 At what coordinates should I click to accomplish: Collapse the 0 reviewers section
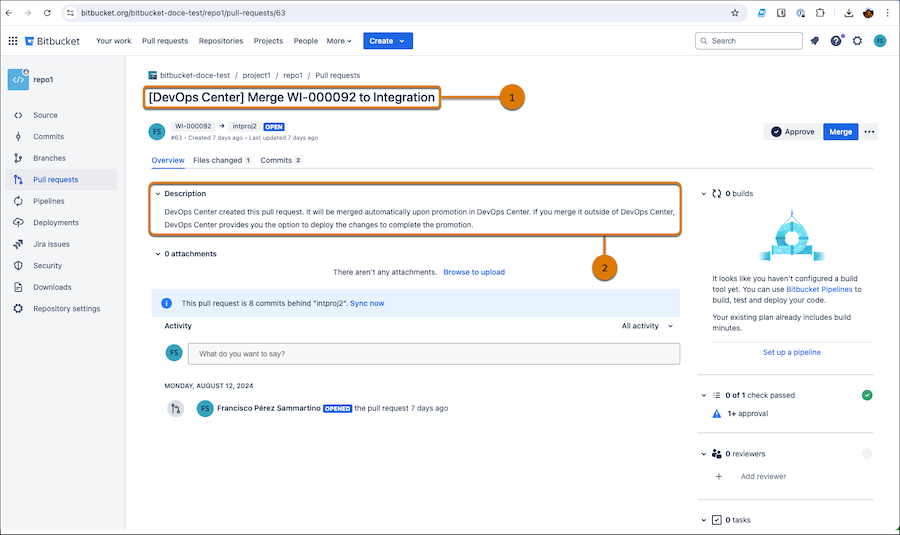click(704, 454)
